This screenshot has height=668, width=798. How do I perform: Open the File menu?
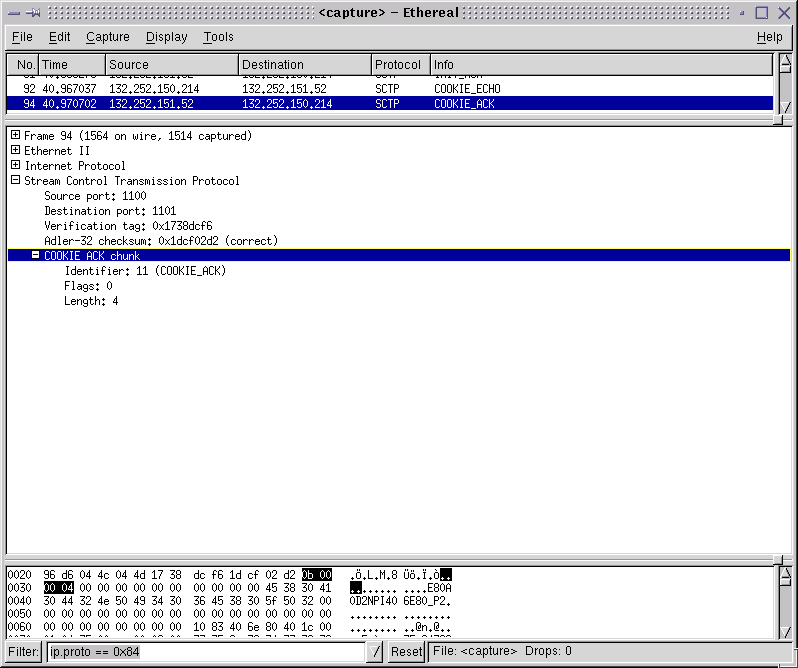pos(22,37)
